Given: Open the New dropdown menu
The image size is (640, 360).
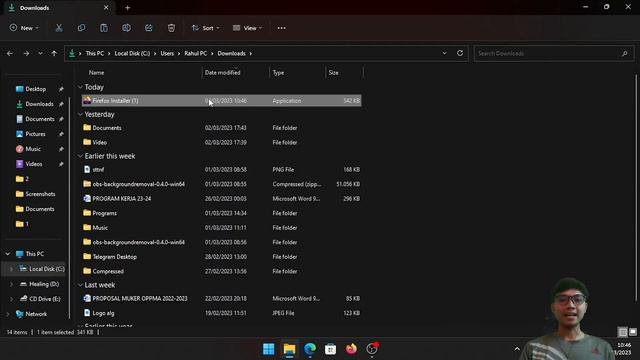Looking at the screenshot, I should [x=24, y=28].
